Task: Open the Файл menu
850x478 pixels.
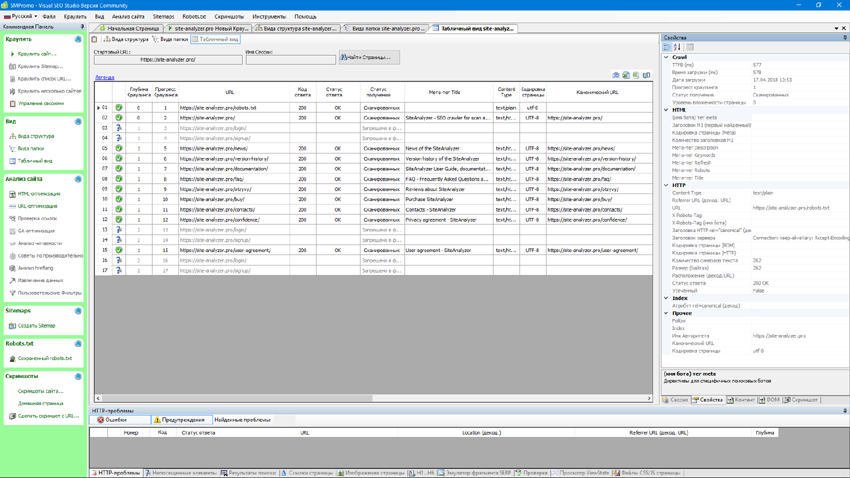Action: click(49, 16)
